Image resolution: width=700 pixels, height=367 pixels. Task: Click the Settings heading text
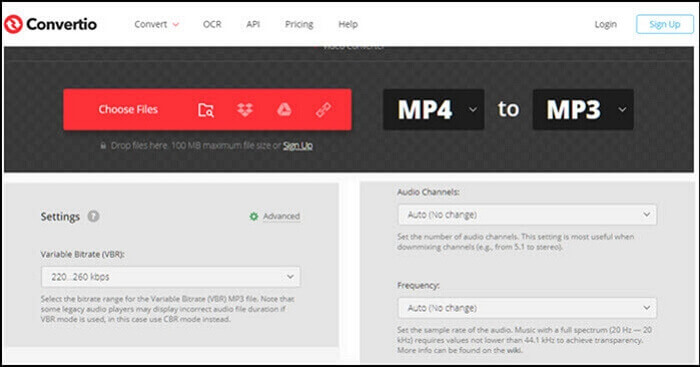point(60,217)
